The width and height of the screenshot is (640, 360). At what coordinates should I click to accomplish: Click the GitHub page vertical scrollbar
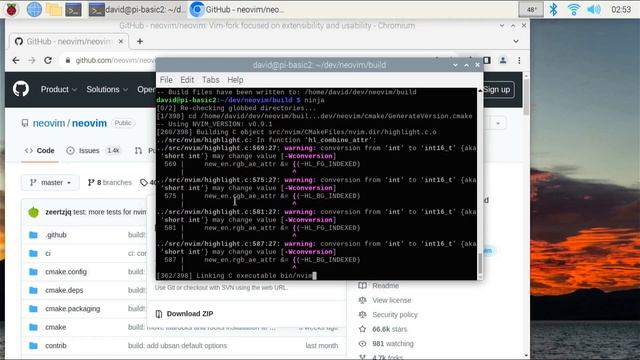click(x=526, y=97)
